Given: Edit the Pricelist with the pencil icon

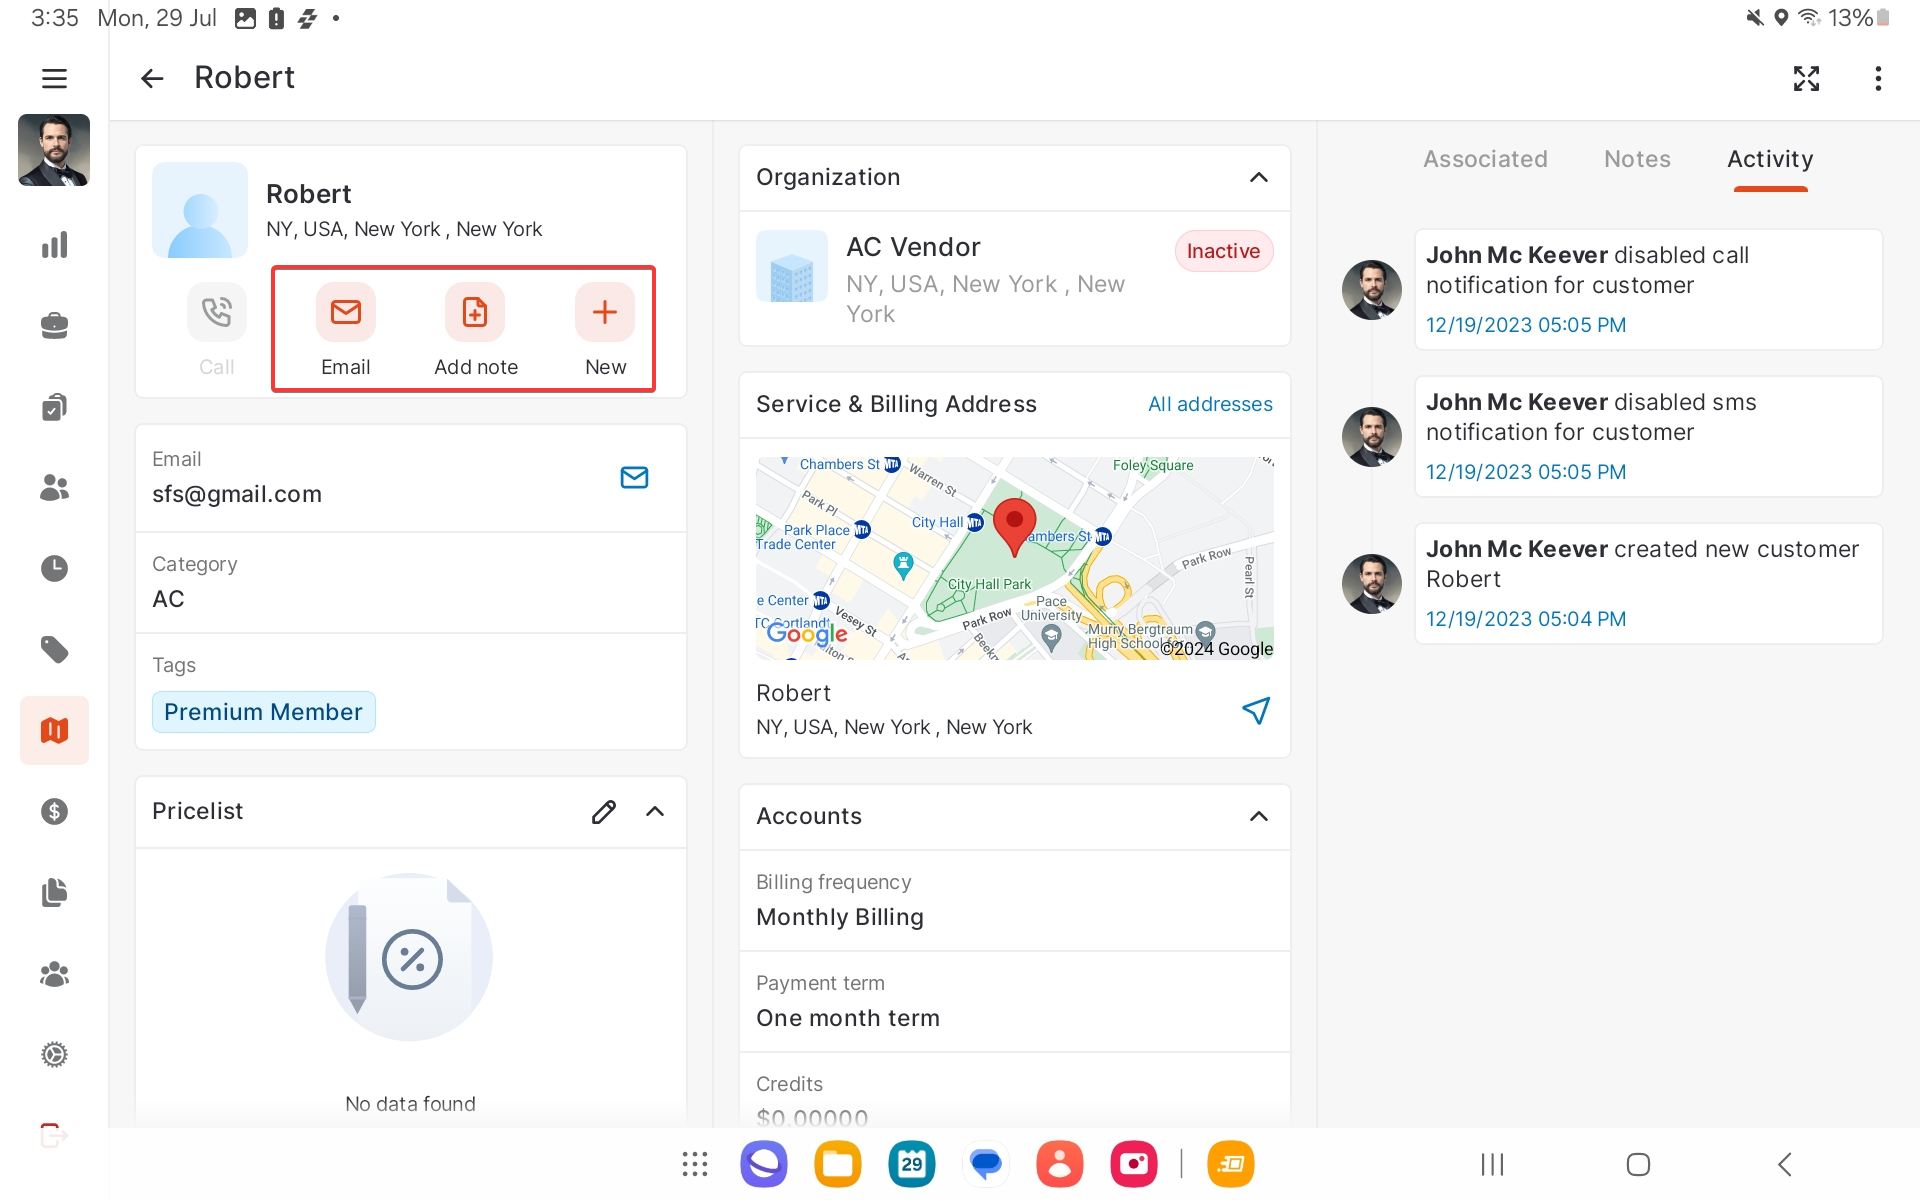Looking at the screenshot, I should (x=603, y=811).
